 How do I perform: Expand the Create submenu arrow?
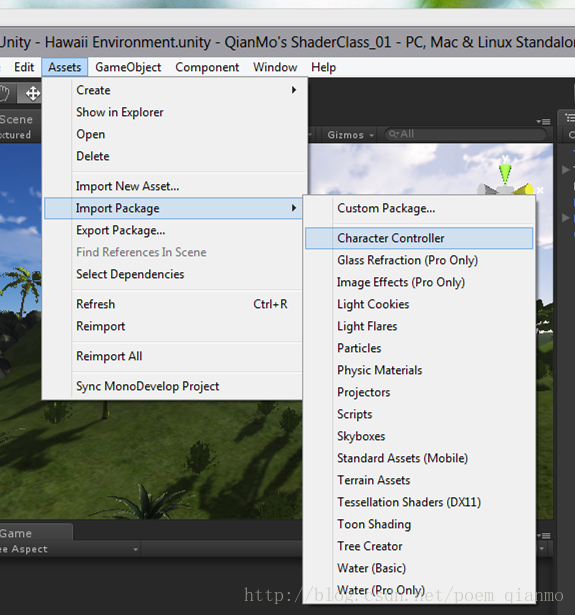294,90
